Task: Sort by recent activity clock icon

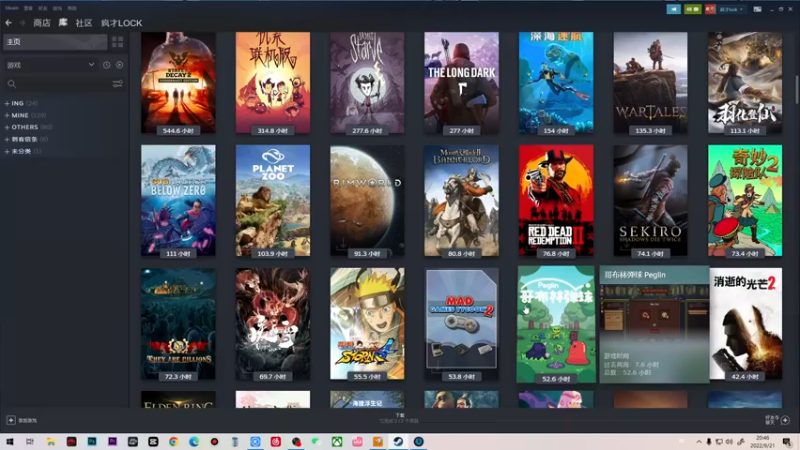Action: (107, 65)
